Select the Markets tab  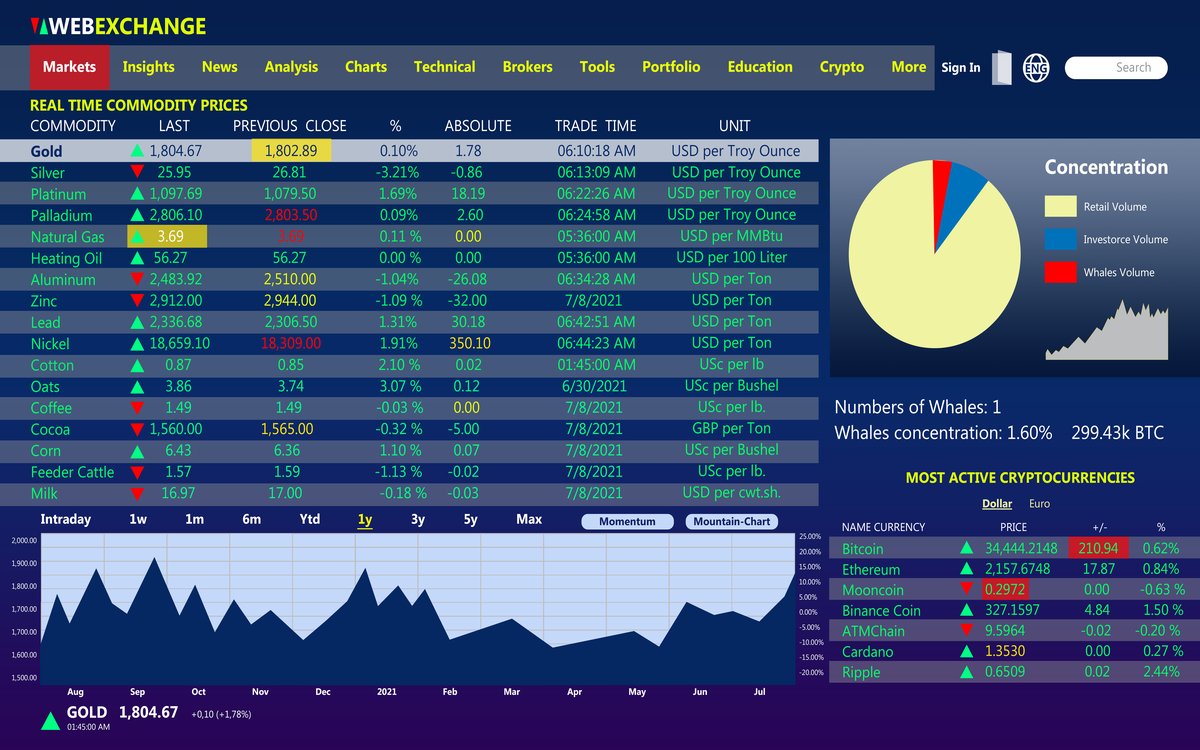pyautogui.click(x=69, y=67)
